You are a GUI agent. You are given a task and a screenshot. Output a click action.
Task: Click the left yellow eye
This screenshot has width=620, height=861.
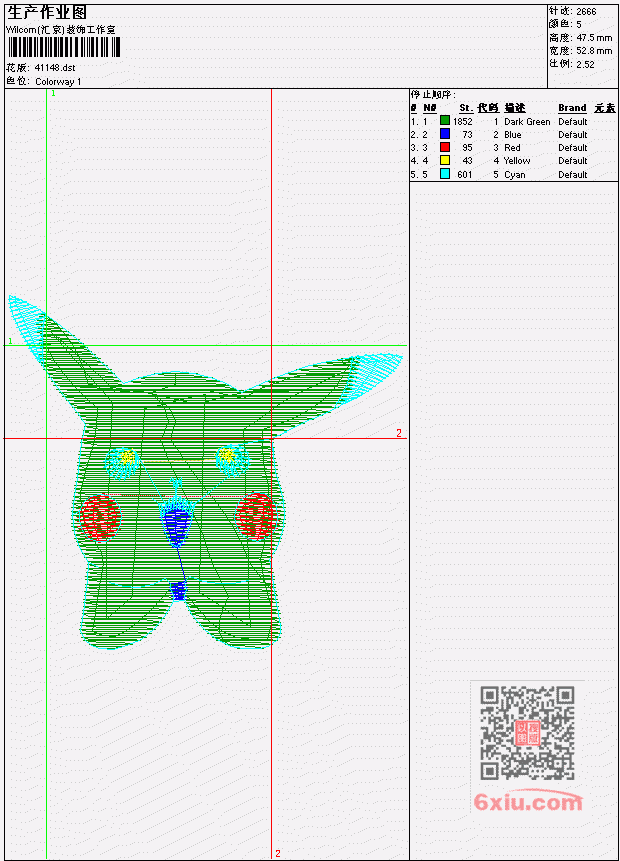click(x=127, y=456)
